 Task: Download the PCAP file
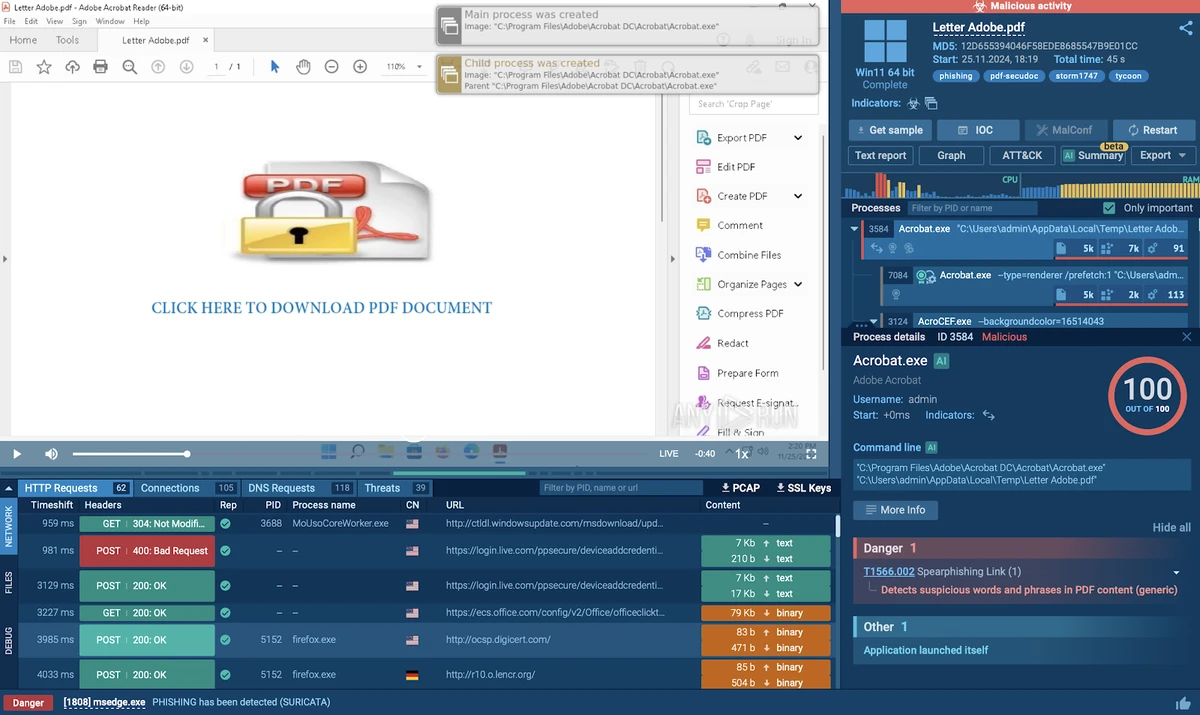click(741, 488)
